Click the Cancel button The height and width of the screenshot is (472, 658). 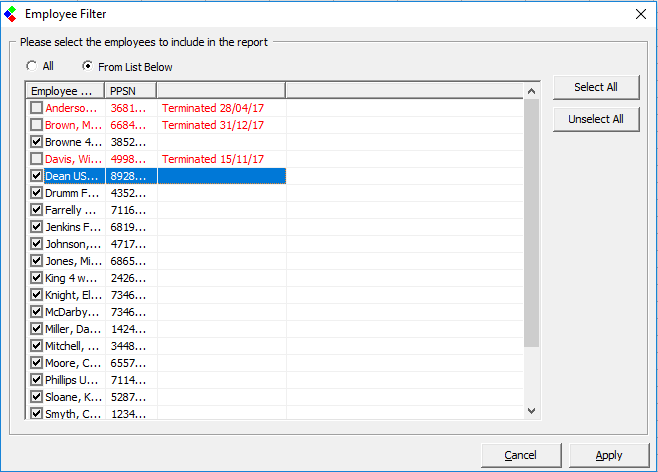(x=520, y=455)
